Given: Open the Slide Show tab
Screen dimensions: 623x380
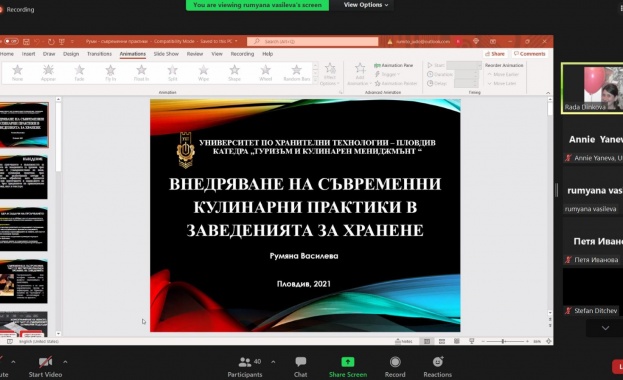Looking at the screenshot, I should (x=166, y=54).
